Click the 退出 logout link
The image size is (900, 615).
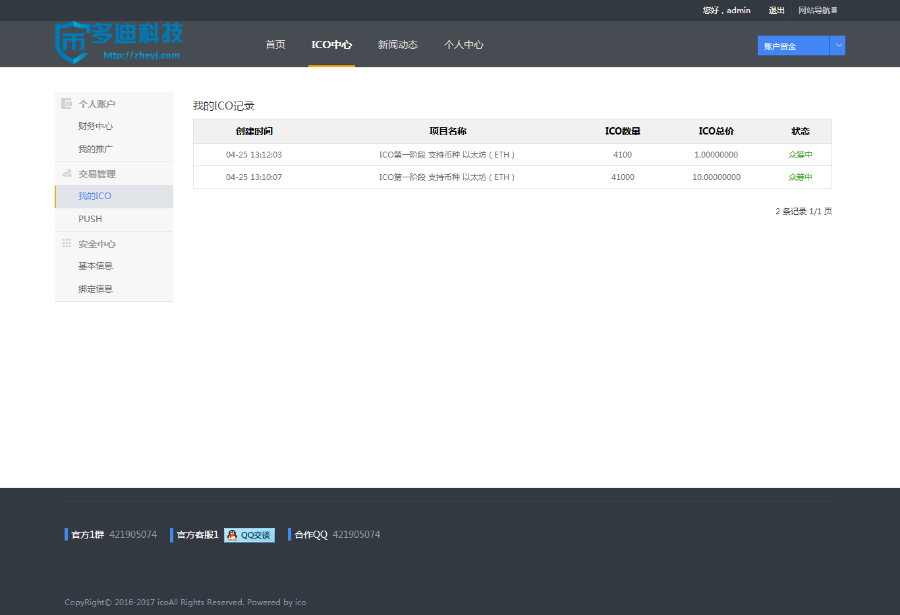coord(777,10)
